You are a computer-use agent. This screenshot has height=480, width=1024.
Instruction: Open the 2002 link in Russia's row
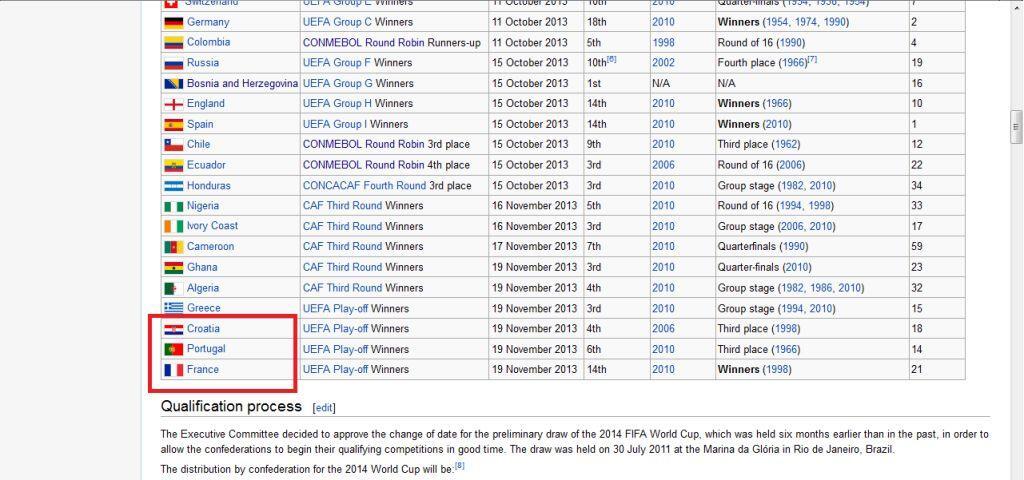pyautogui.click(x=663, y=62)
